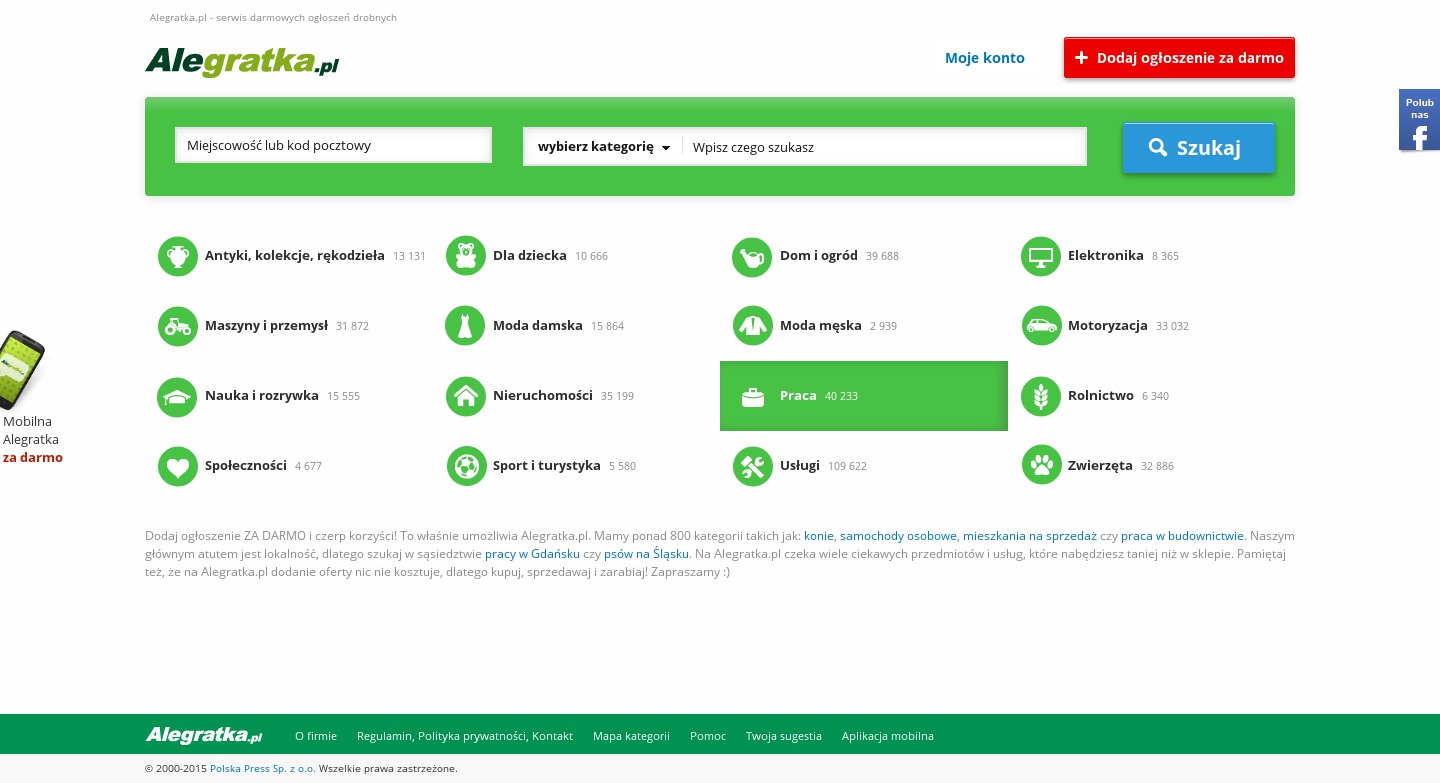Viewport: 1440px width, 783px height.
Task: Go to the Nieruchomości category
Action: [x=542, y=396]
